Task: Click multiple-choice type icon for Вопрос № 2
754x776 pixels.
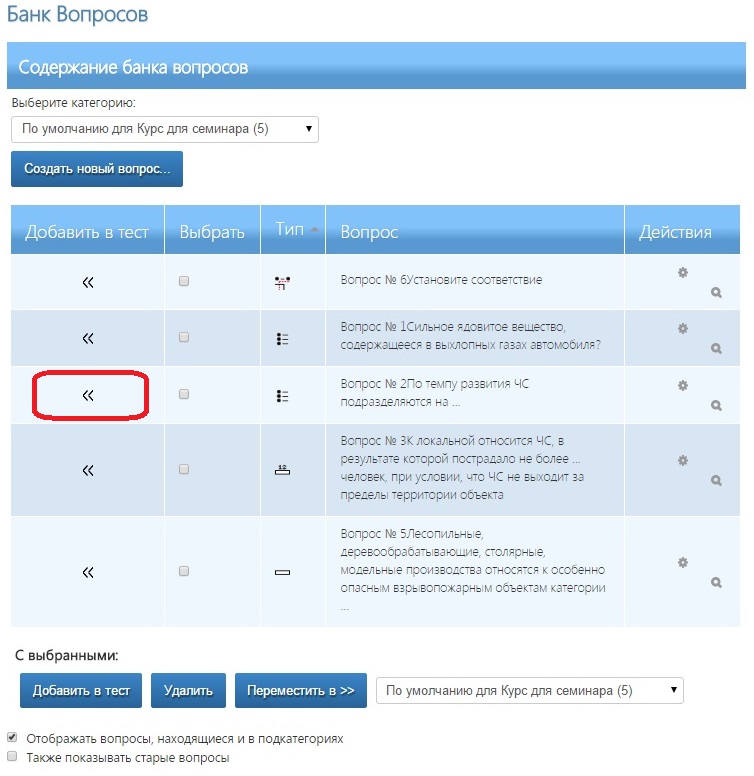Action: [283, 396]
